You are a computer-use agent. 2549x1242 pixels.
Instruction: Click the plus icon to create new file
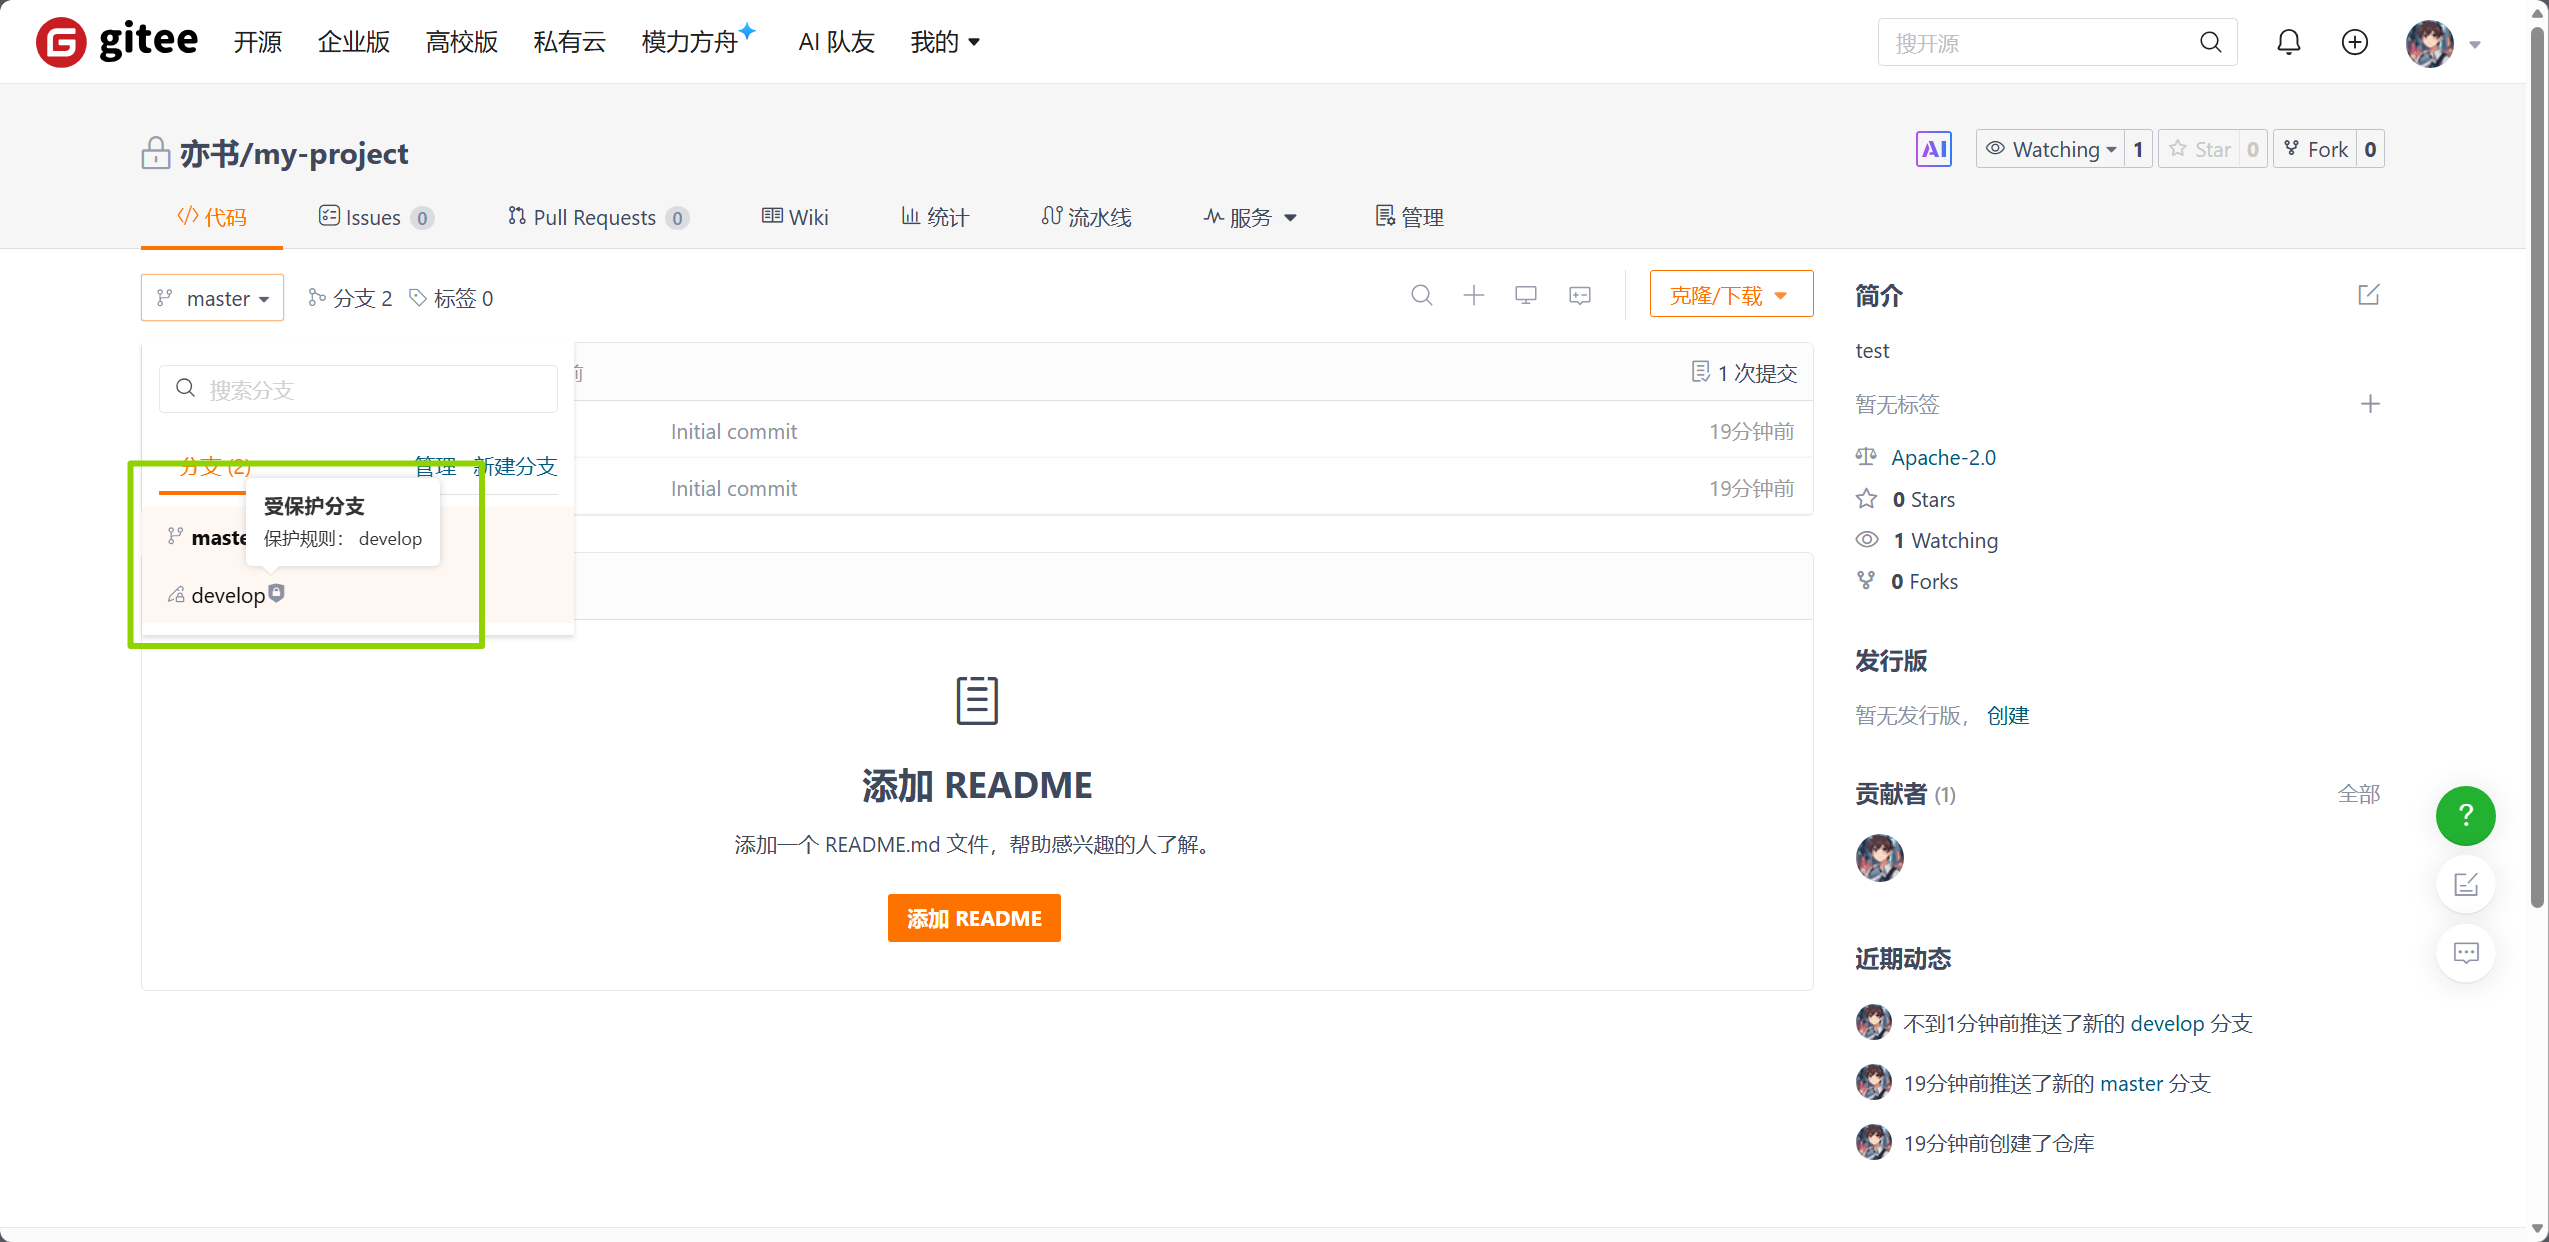pos(1473,295)
